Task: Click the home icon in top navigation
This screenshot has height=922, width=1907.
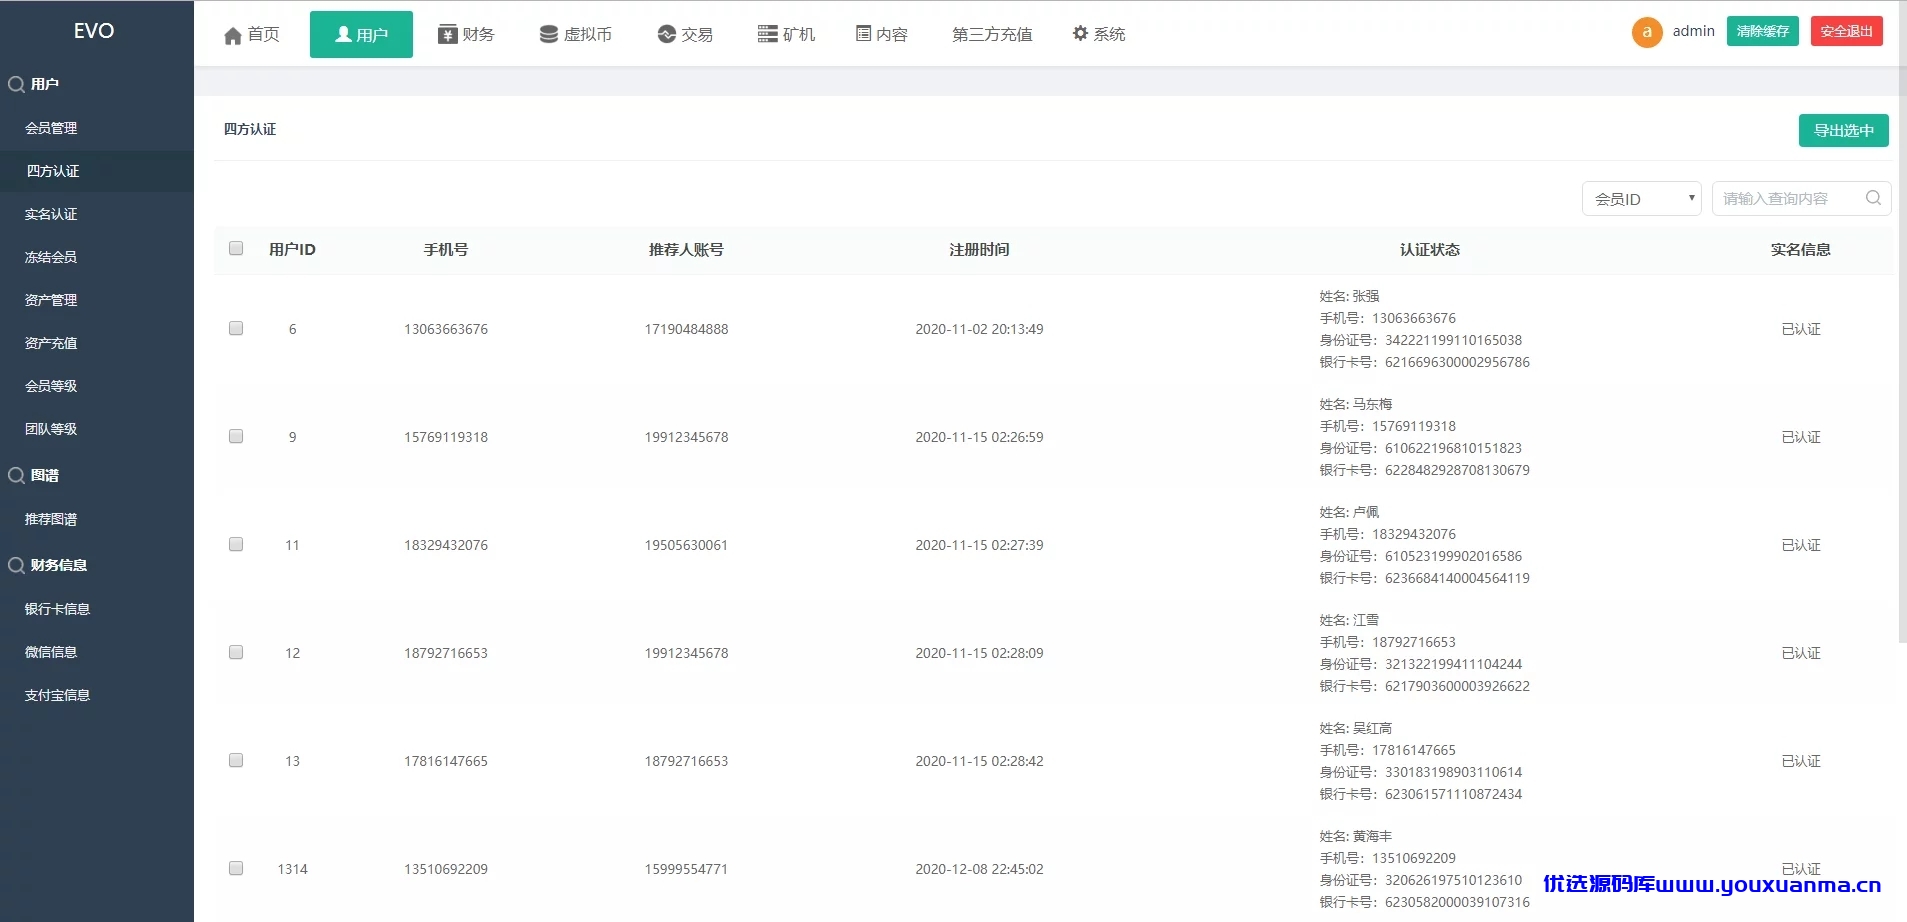Action: [x=233, y=35]
